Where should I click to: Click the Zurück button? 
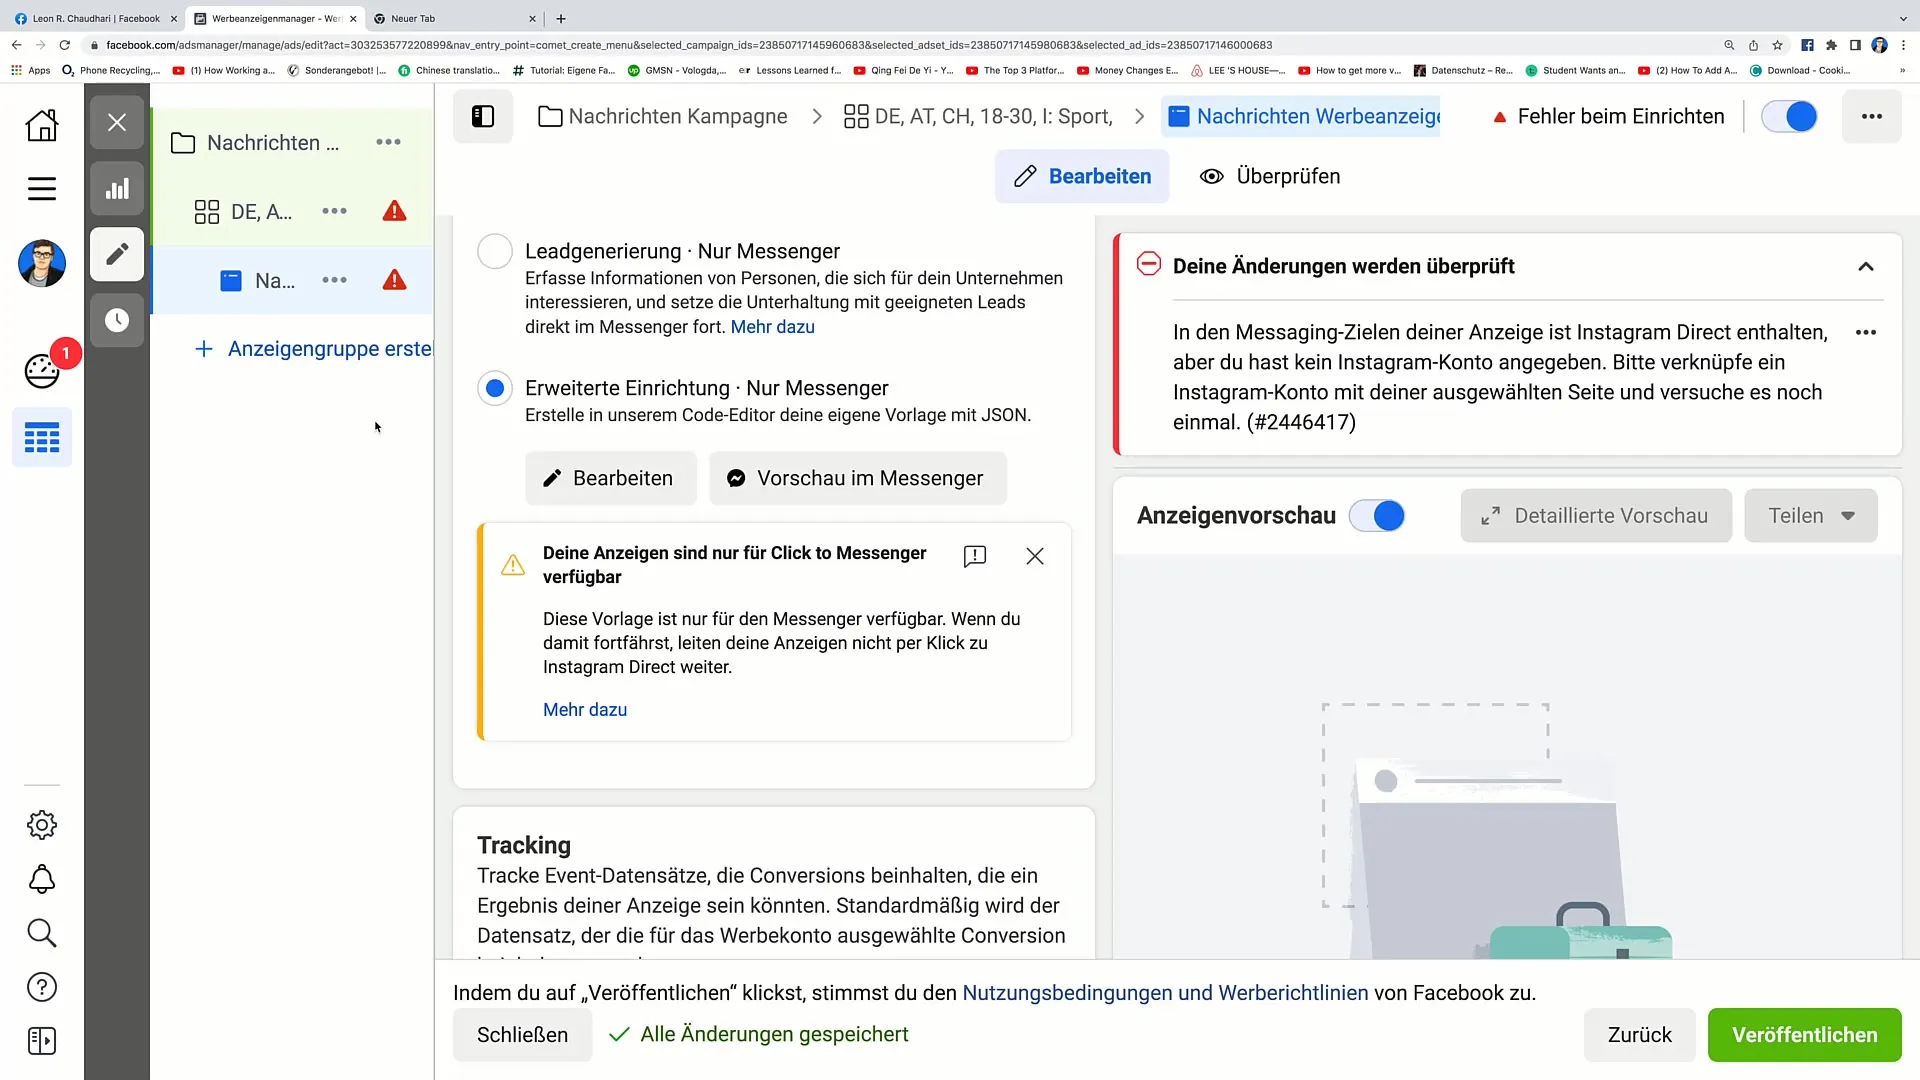[x=1639, y=1035]
